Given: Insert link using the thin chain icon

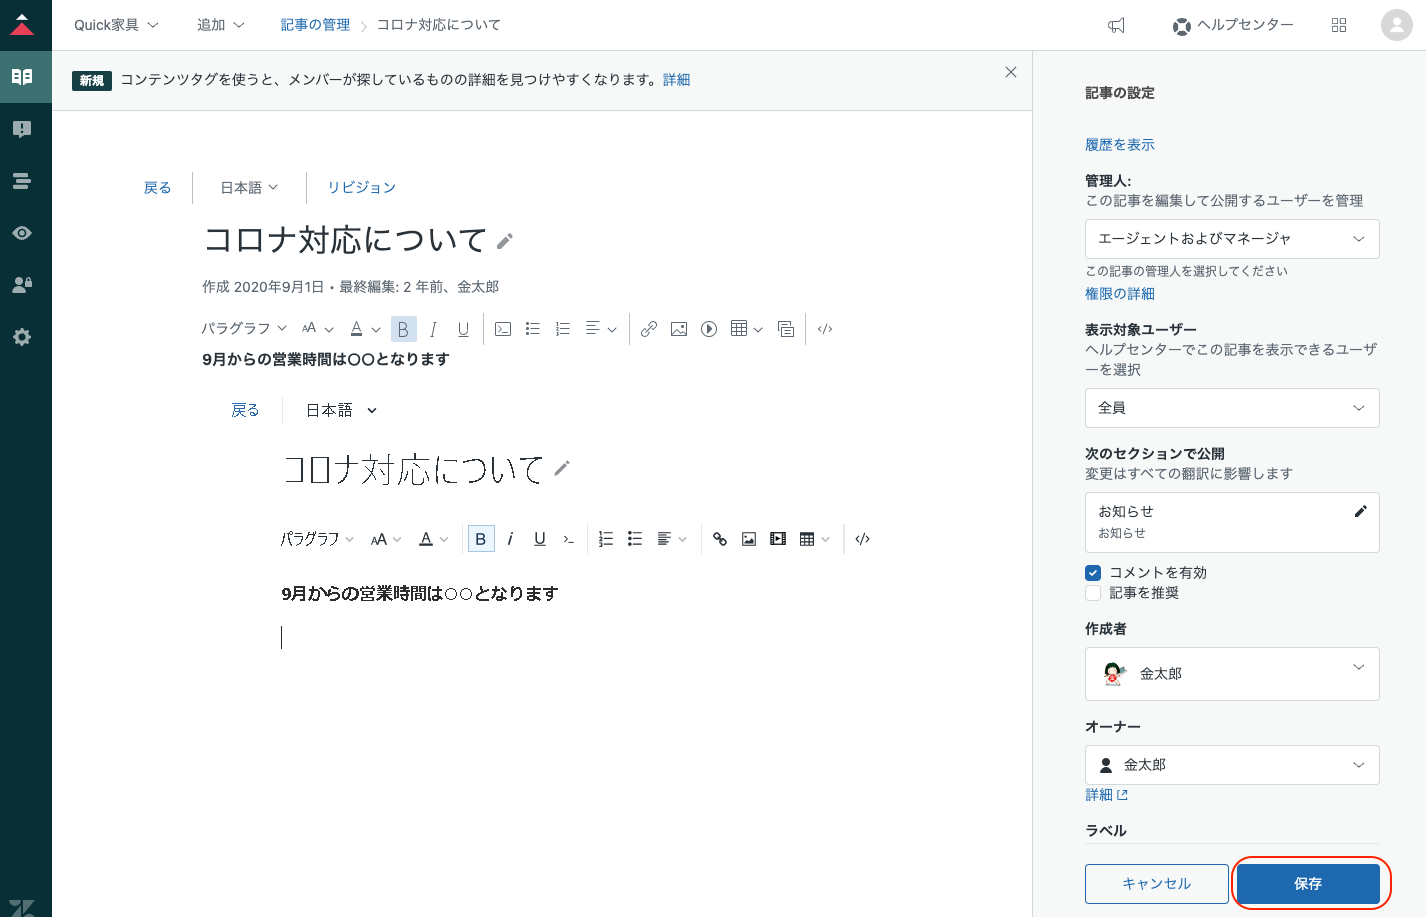Looking at the screenshot, I should tap(649, 329).
